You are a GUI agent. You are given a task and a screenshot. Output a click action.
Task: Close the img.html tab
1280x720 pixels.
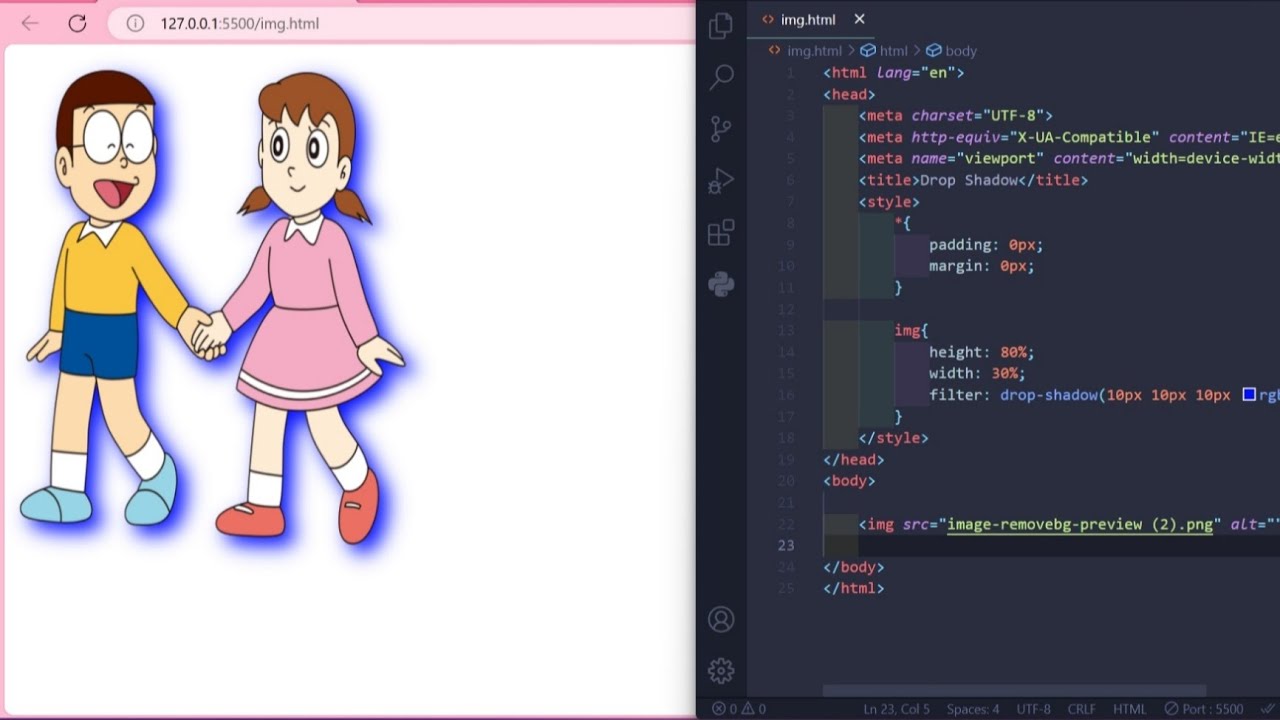(x=859, y=19)
